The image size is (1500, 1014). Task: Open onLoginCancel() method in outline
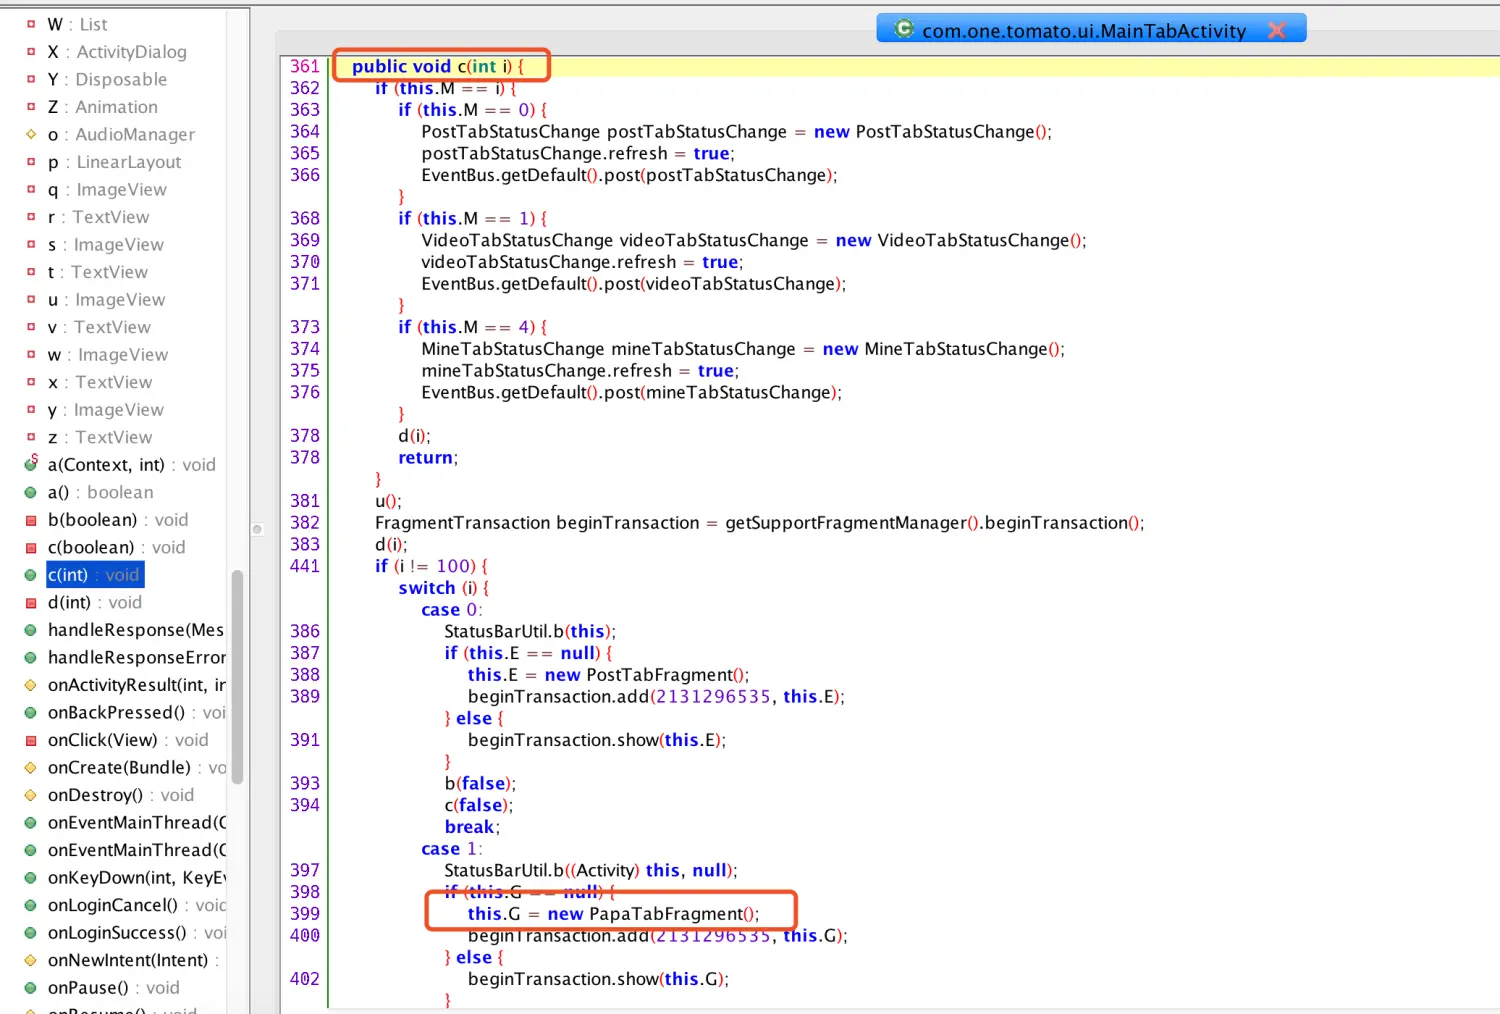[x=136, y=904]
